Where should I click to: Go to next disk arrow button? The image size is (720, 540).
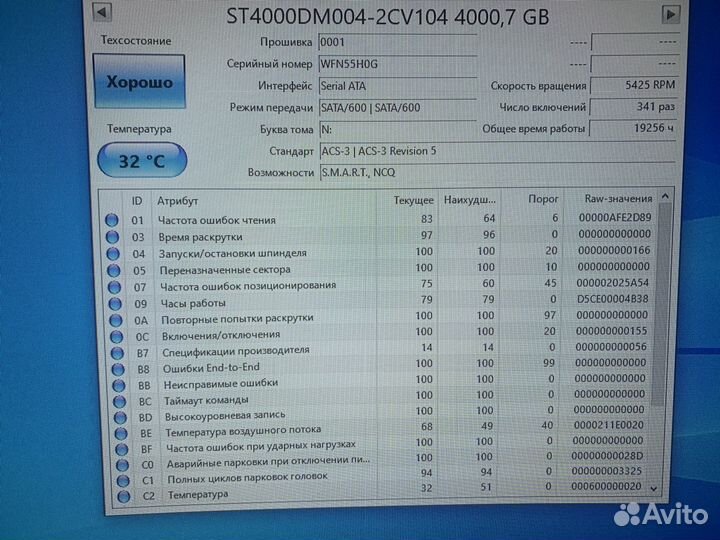pos(671,14)
